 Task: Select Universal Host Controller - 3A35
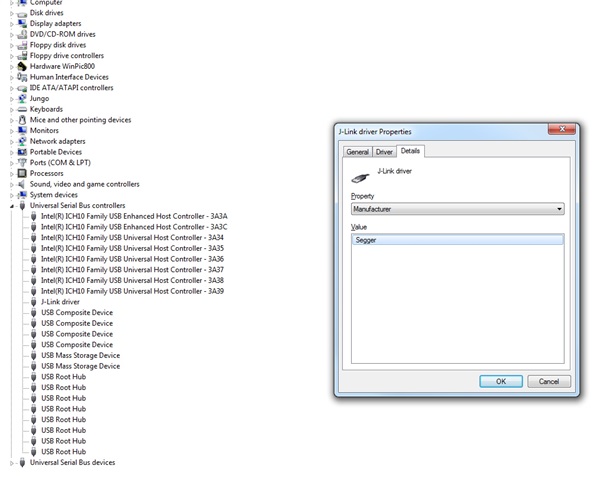[132, 249]
